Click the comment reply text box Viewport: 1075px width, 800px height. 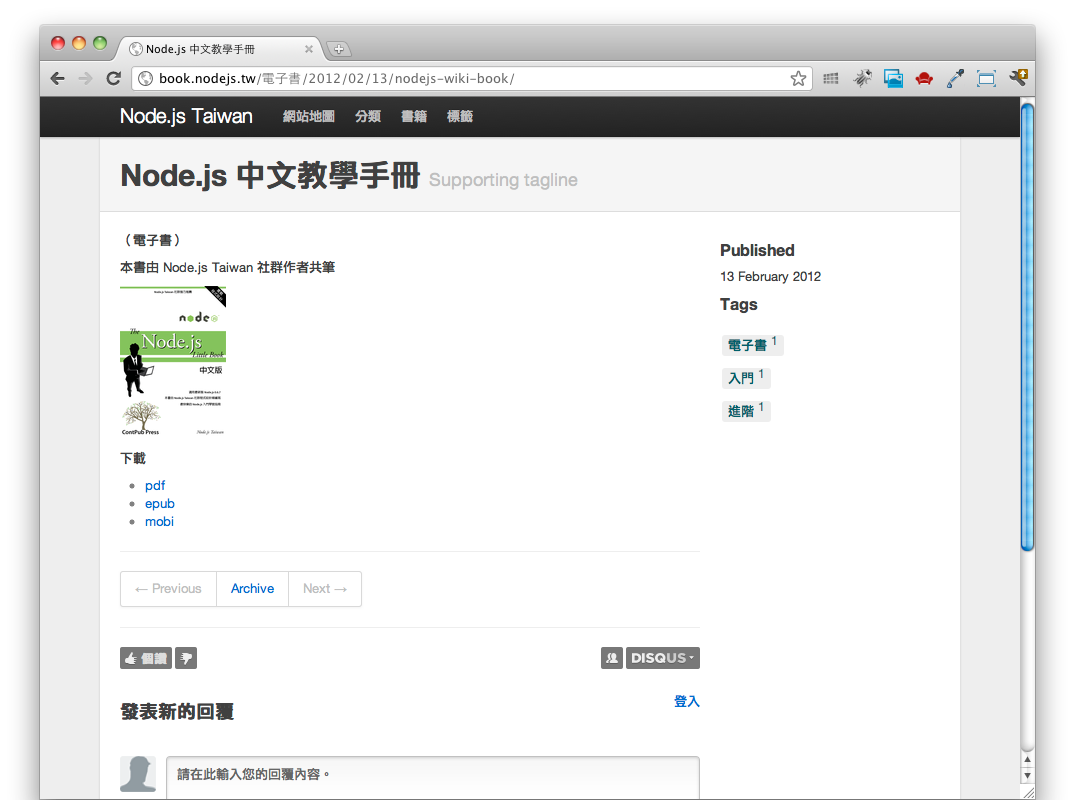pyautogui.click(x=433, y=777)
